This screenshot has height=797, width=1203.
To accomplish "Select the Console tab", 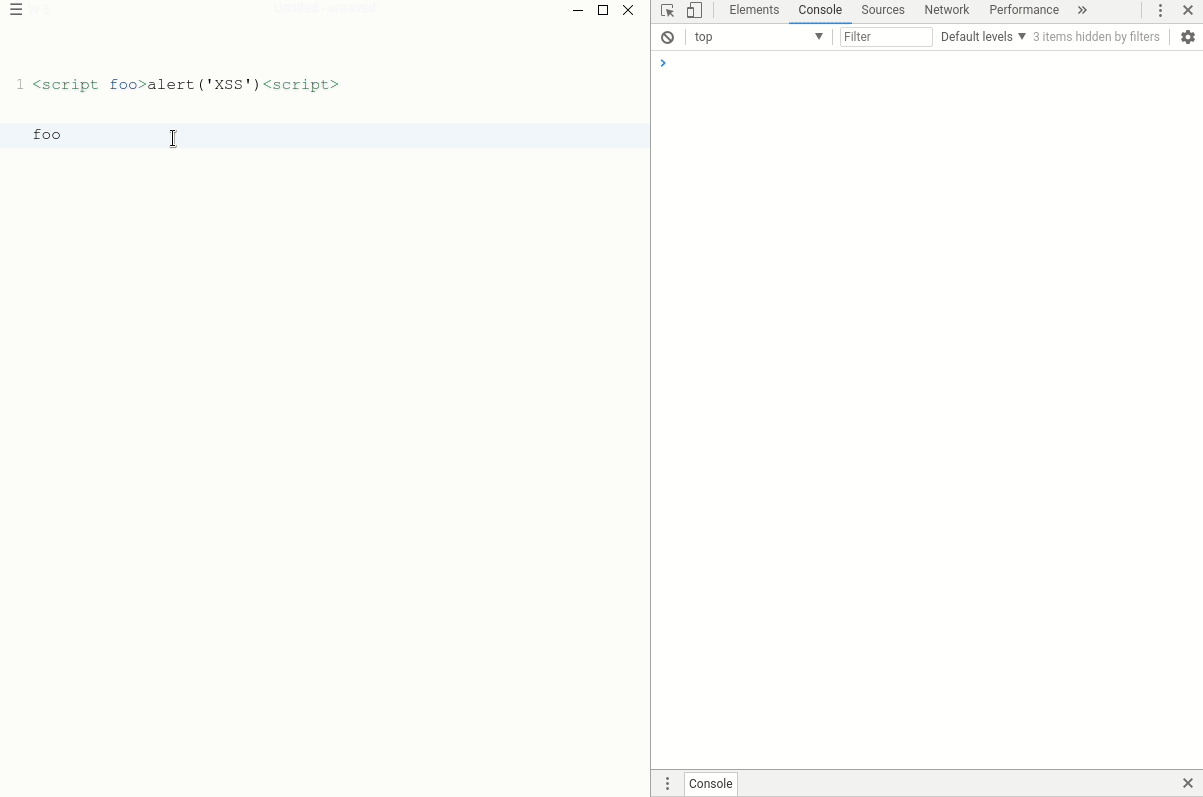I will (820, 10).
